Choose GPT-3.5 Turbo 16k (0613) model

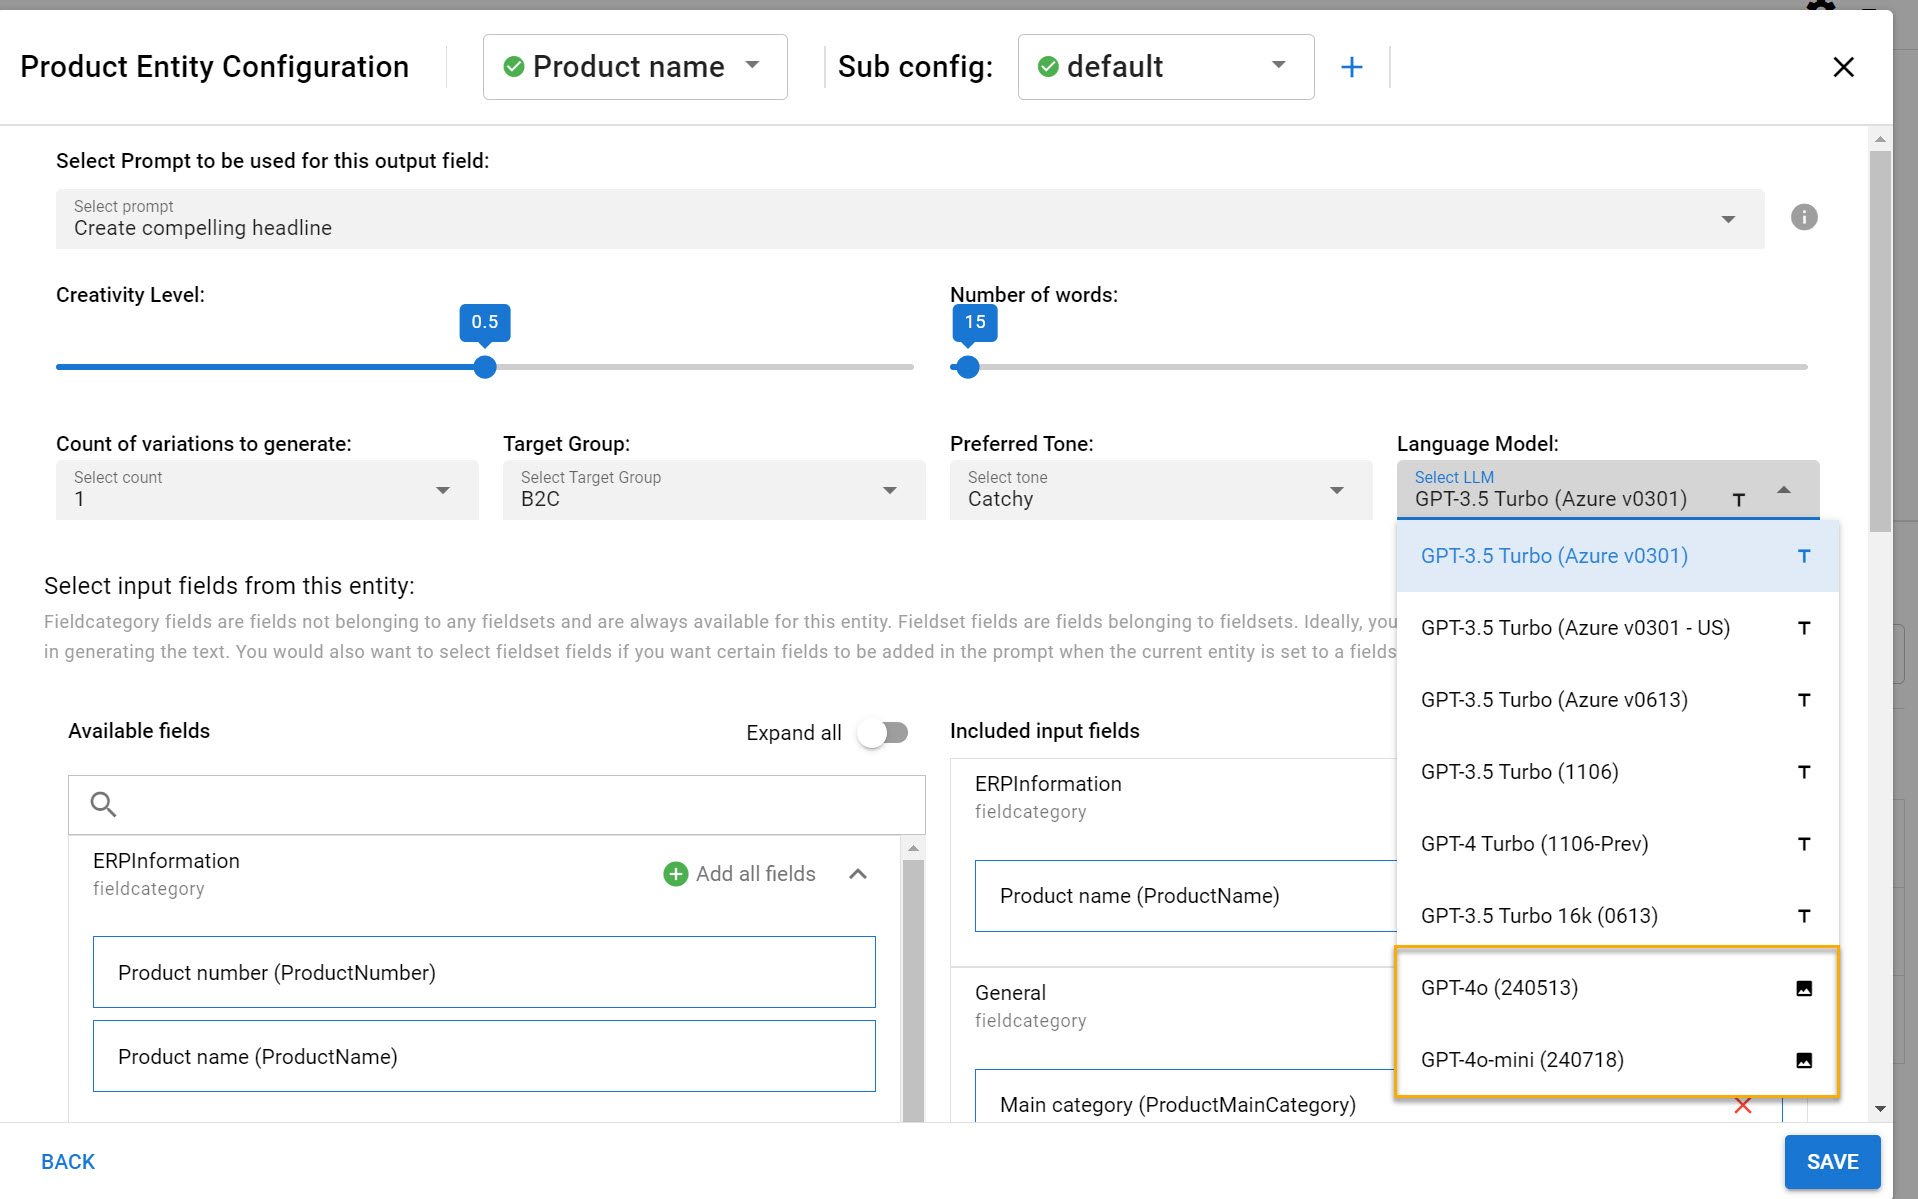[x=1617, y=916]
